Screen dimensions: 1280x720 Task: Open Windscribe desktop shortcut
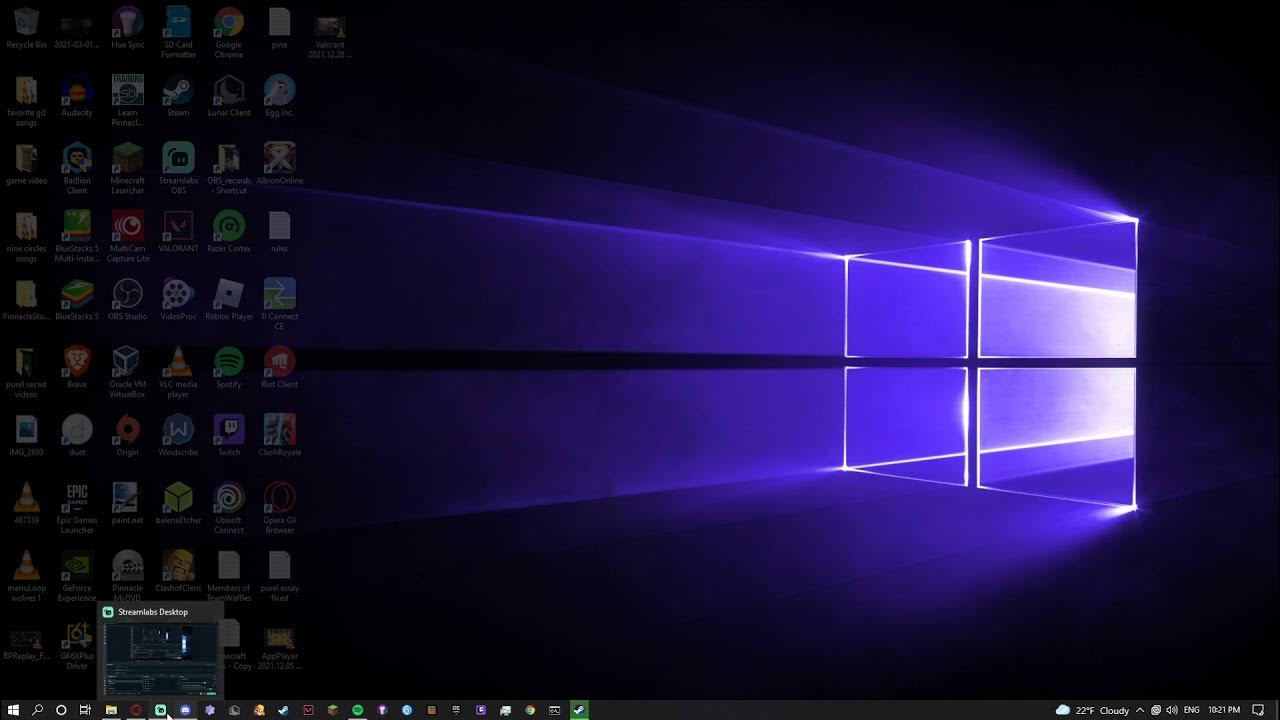178,437
